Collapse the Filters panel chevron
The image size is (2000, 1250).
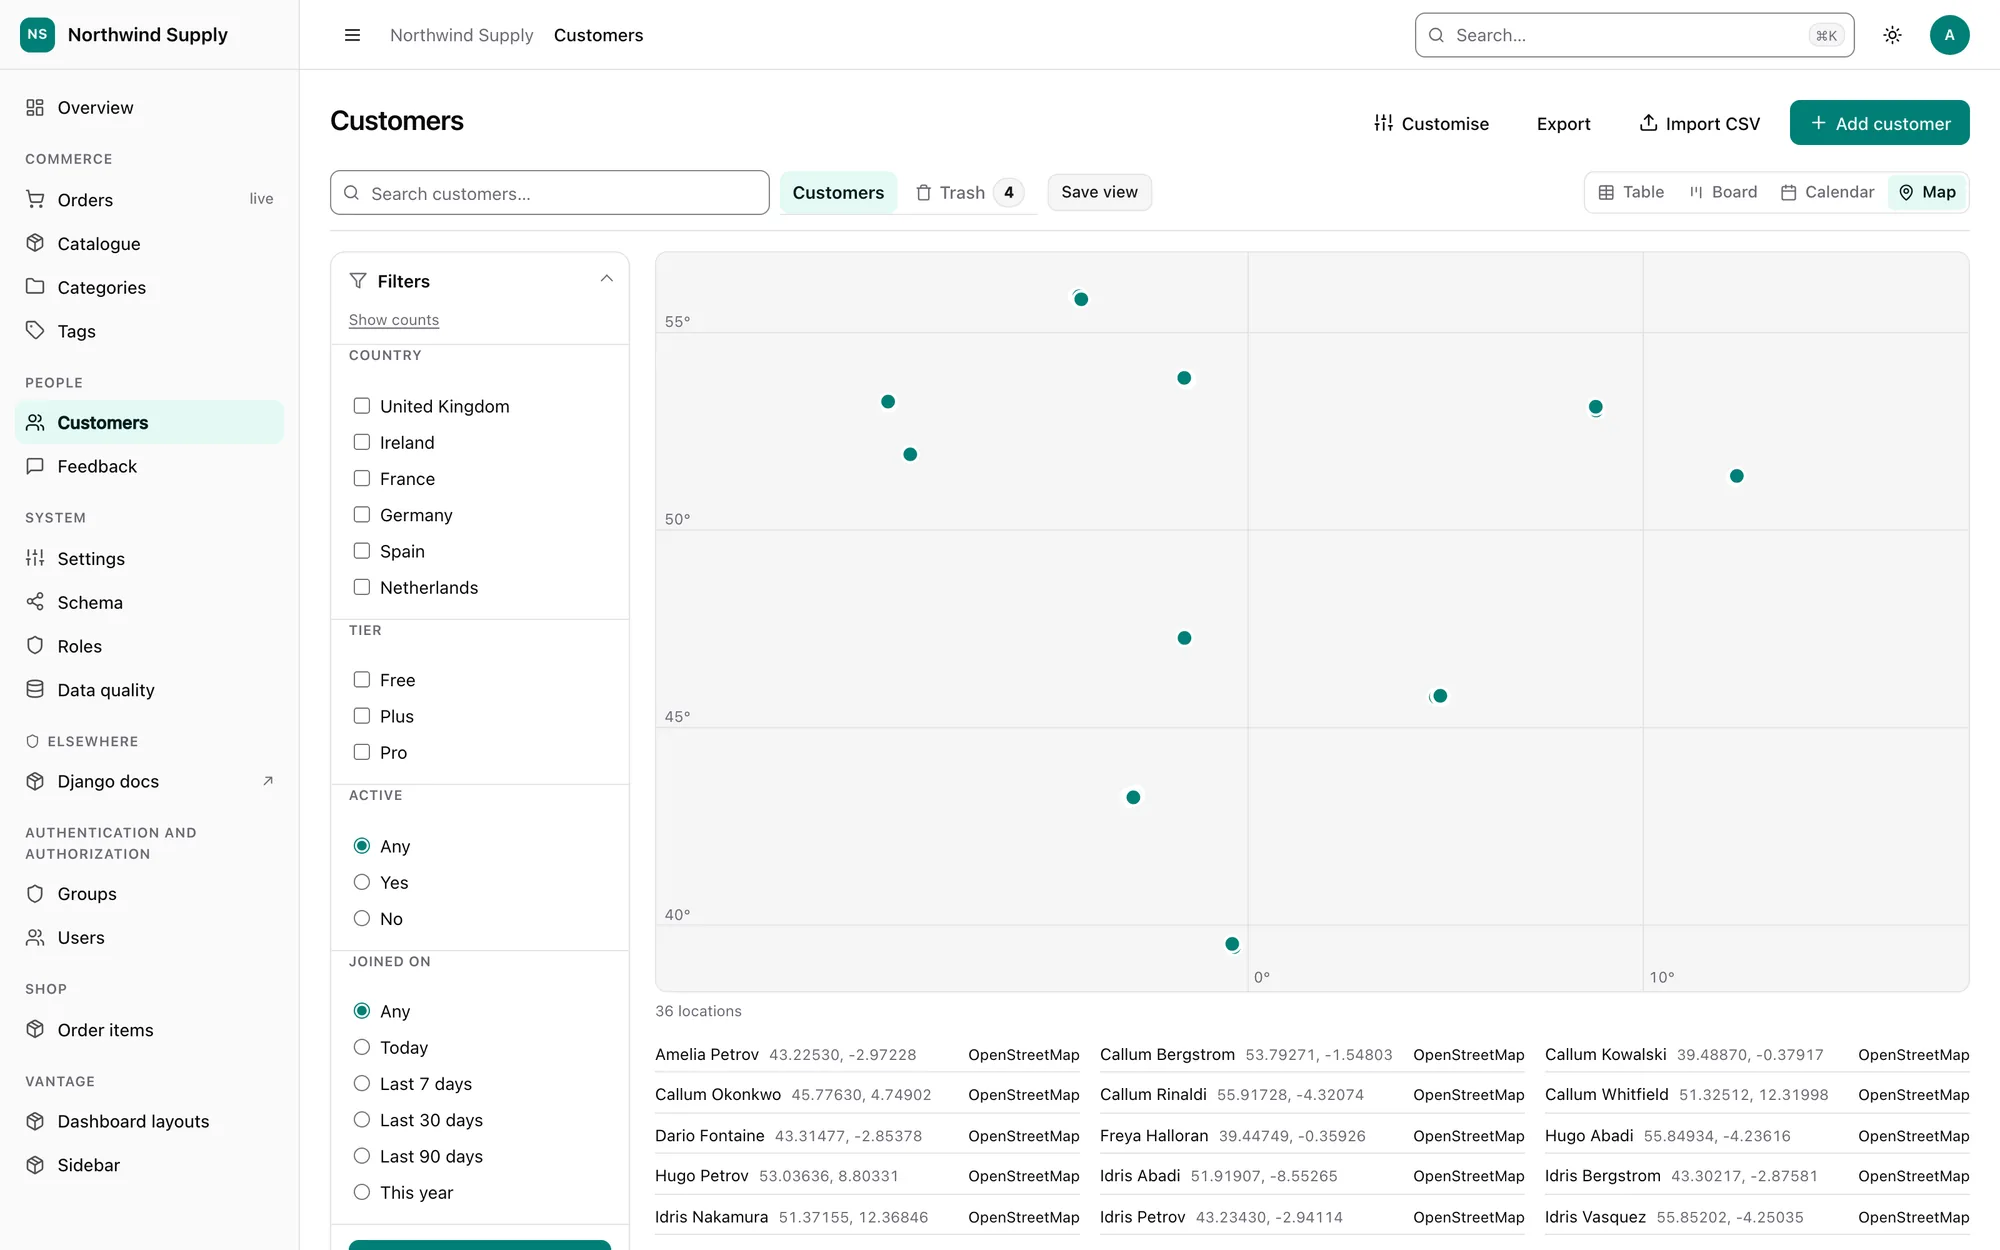pos(606,280)
